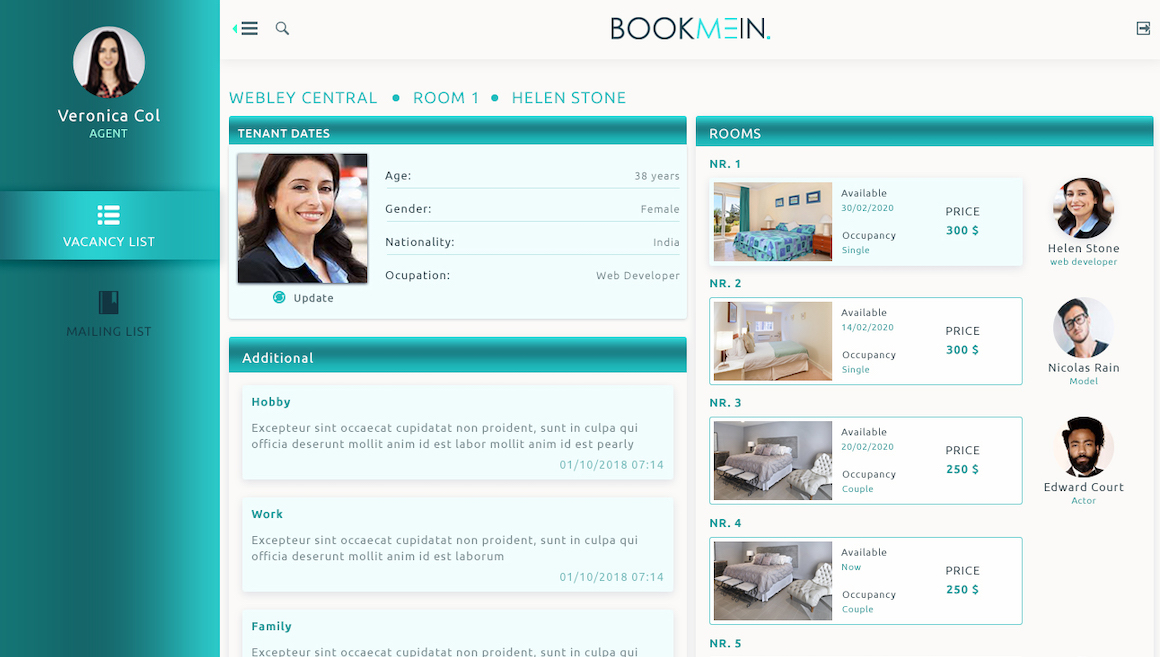1160x657 pixels.
Task: Click the Update link under tenant photo
Action: [x=314, y=298]
